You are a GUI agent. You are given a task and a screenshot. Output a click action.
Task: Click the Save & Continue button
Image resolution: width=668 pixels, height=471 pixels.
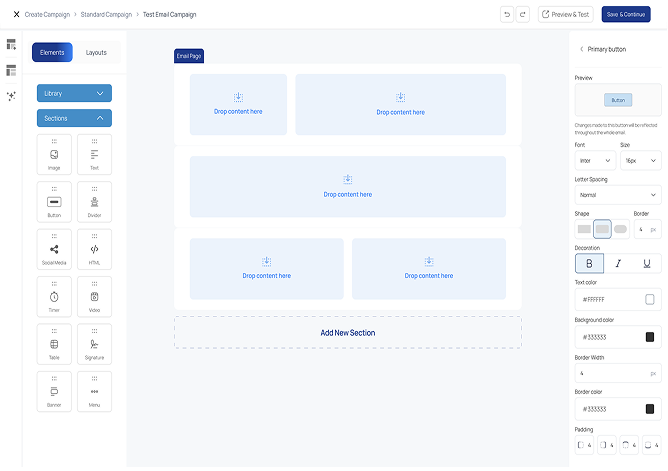(625, 14)
